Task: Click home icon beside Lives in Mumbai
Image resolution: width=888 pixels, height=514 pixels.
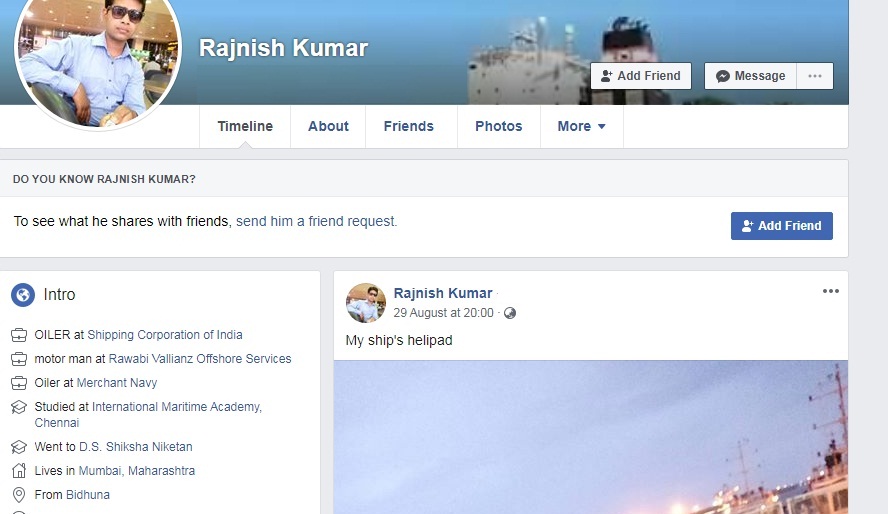Action: [19, 471]
